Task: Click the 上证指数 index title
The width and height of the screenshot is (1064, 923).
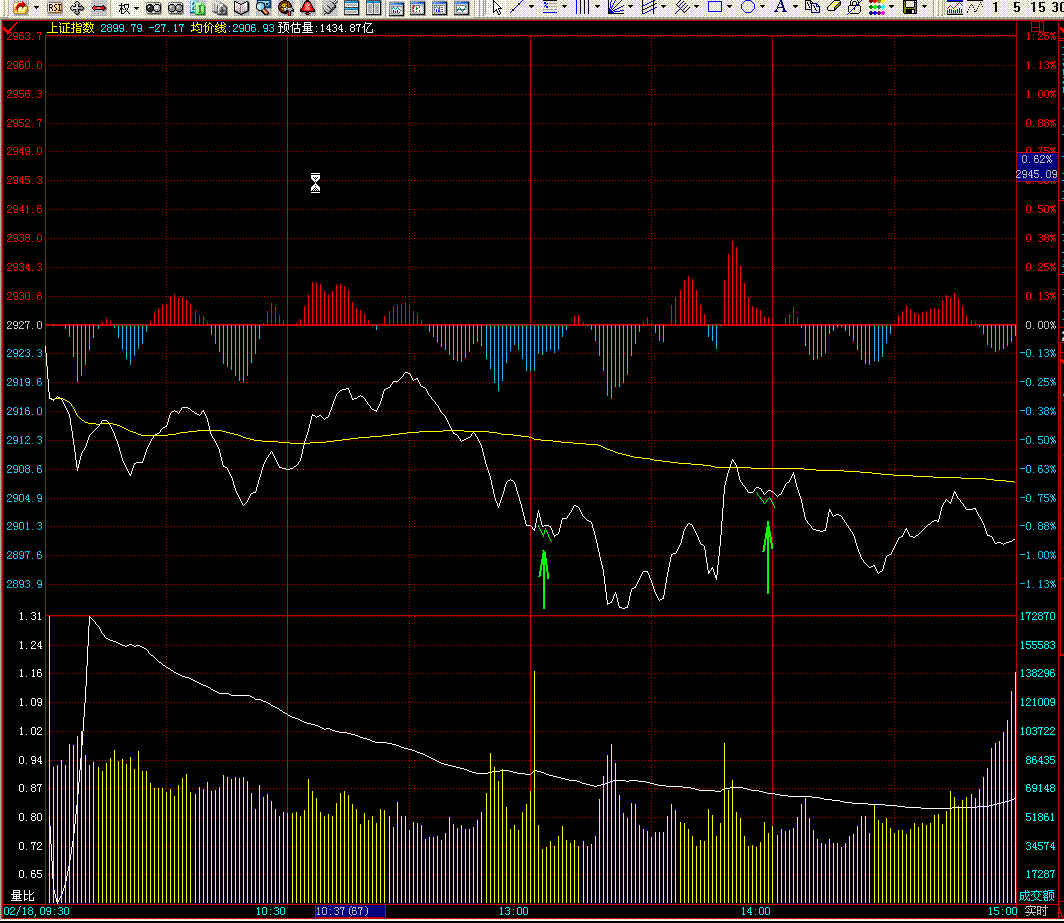Action: tap(70, 28)
